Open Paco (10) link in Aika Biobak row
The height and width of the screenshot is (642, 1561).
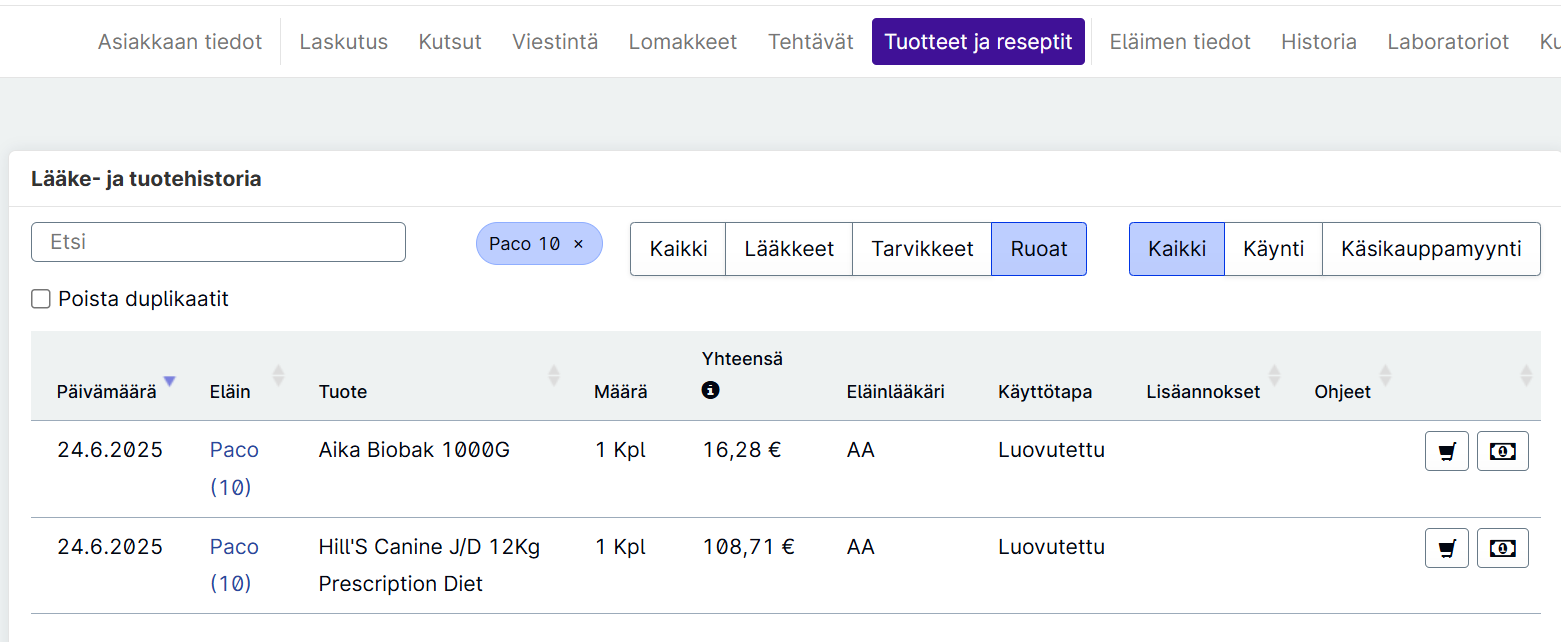(x=234, y=468)
